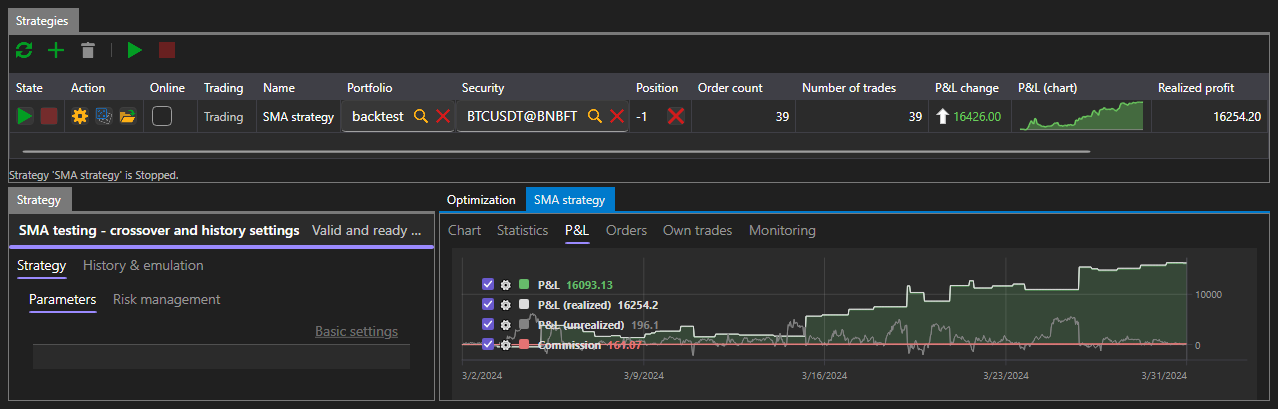The height and width of the screenshot is (409, 1278).
Task: Clear BTCUSDT@BNBFT security with red X
Action: coord(617,116)
